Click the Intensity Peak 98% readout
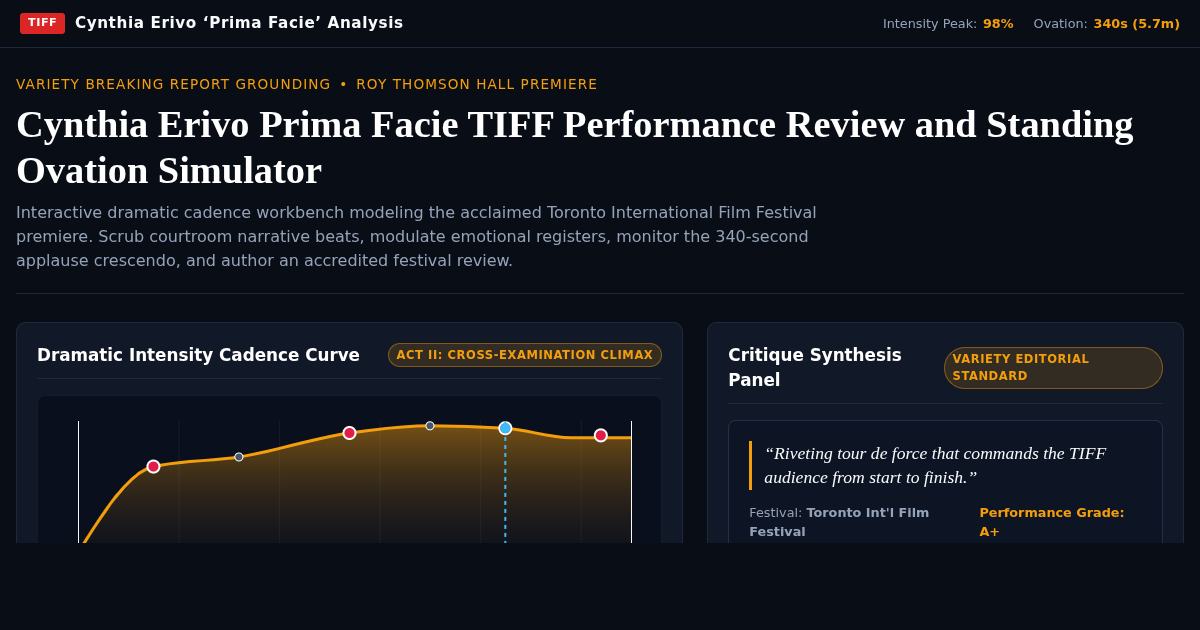 948,24
